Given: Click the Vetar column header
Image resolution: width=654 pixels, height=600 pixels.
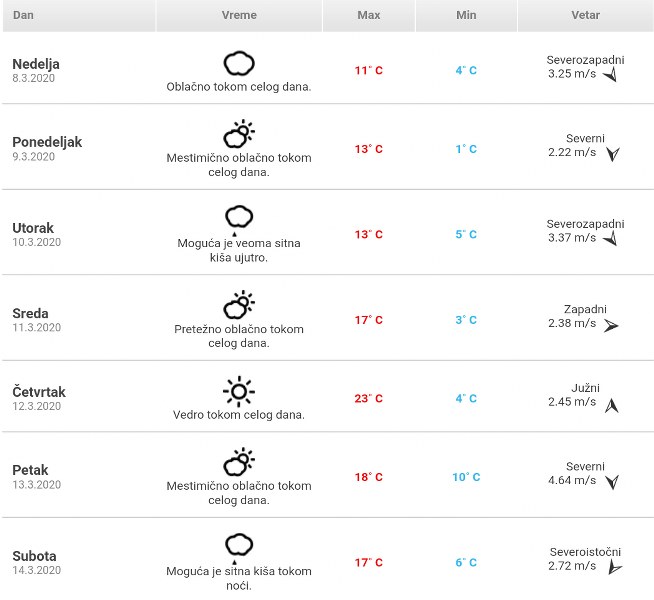Looking at the screenshot, I should pos(585,15).
